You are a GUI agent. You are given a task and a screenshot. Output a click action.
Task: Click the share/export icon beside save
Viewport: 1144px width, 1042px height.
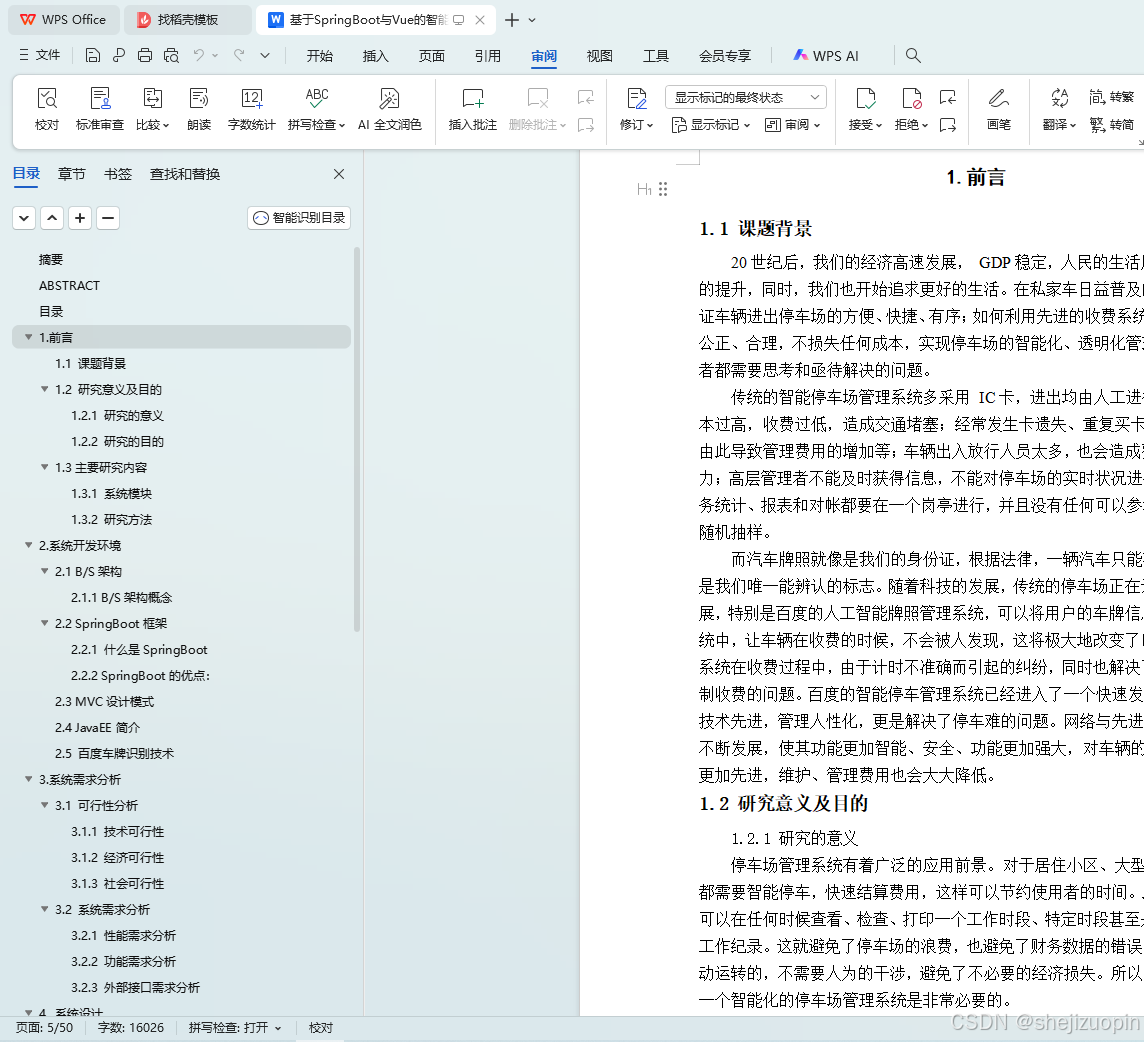pyautogui.click(x=119, y=55)
